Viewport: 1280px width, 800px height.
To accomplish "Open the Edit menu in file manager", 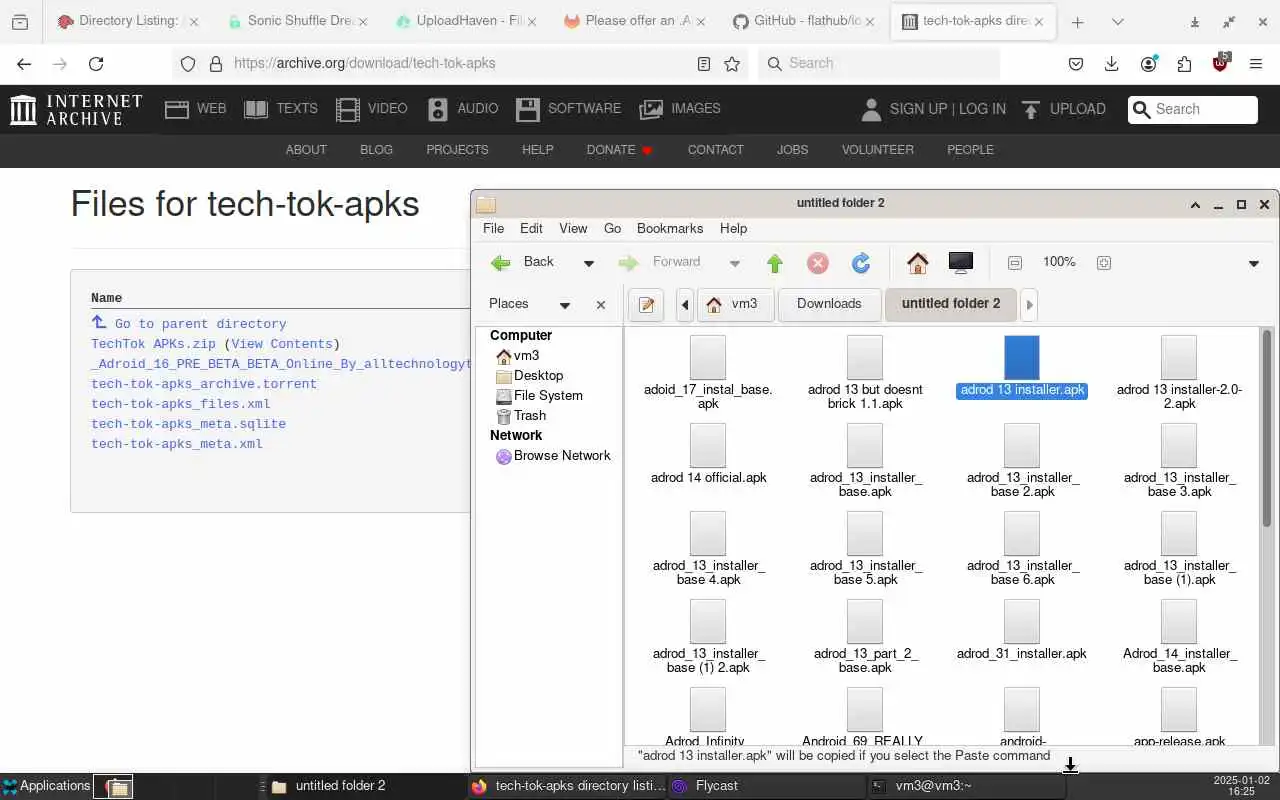I will click(531, 228).
